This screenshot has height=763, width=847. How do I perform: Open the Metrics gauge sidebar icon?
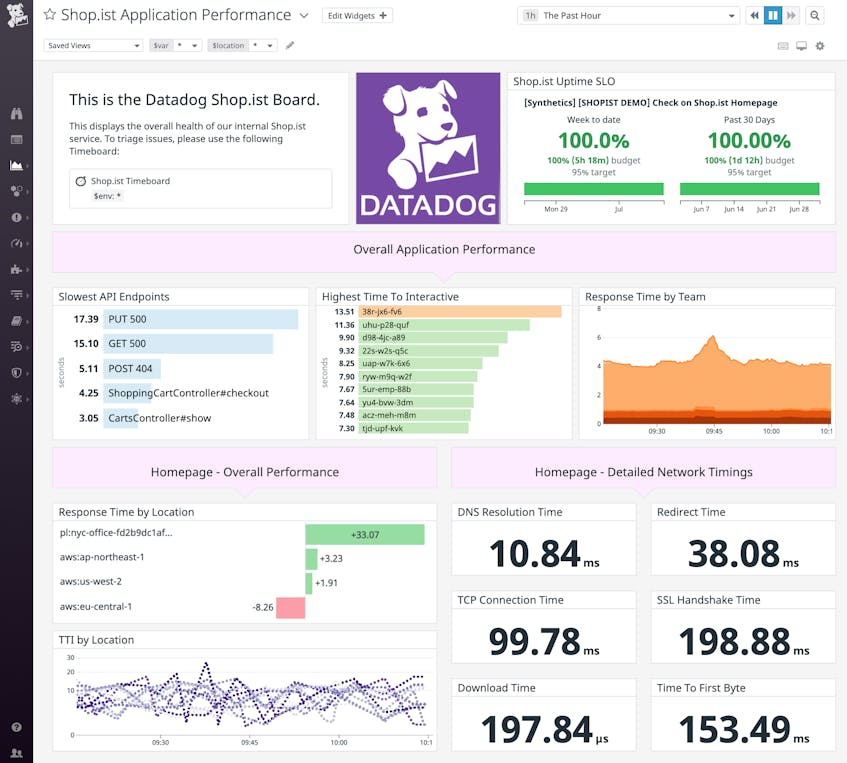pos(17,243)
